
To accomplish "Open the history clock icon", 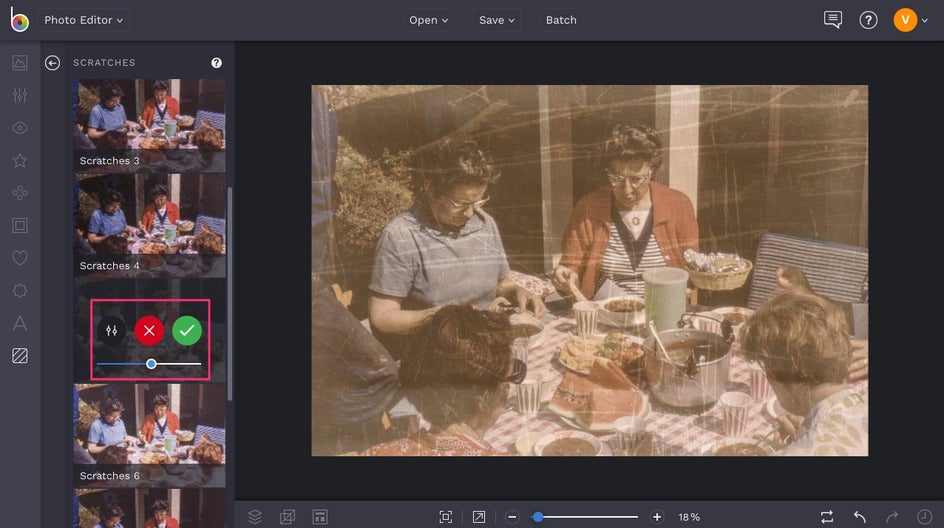I will [x=924, y=517].
